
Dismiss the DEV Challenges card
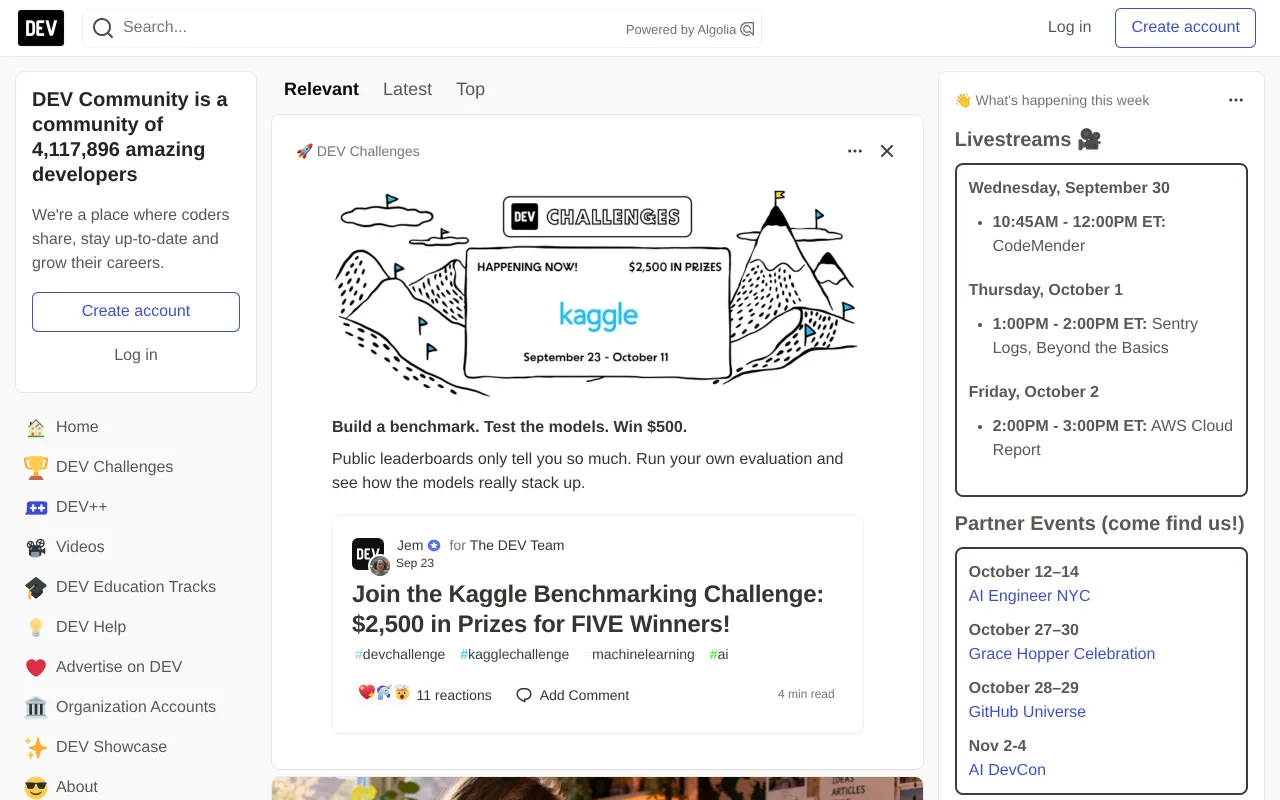pos(887,151)
